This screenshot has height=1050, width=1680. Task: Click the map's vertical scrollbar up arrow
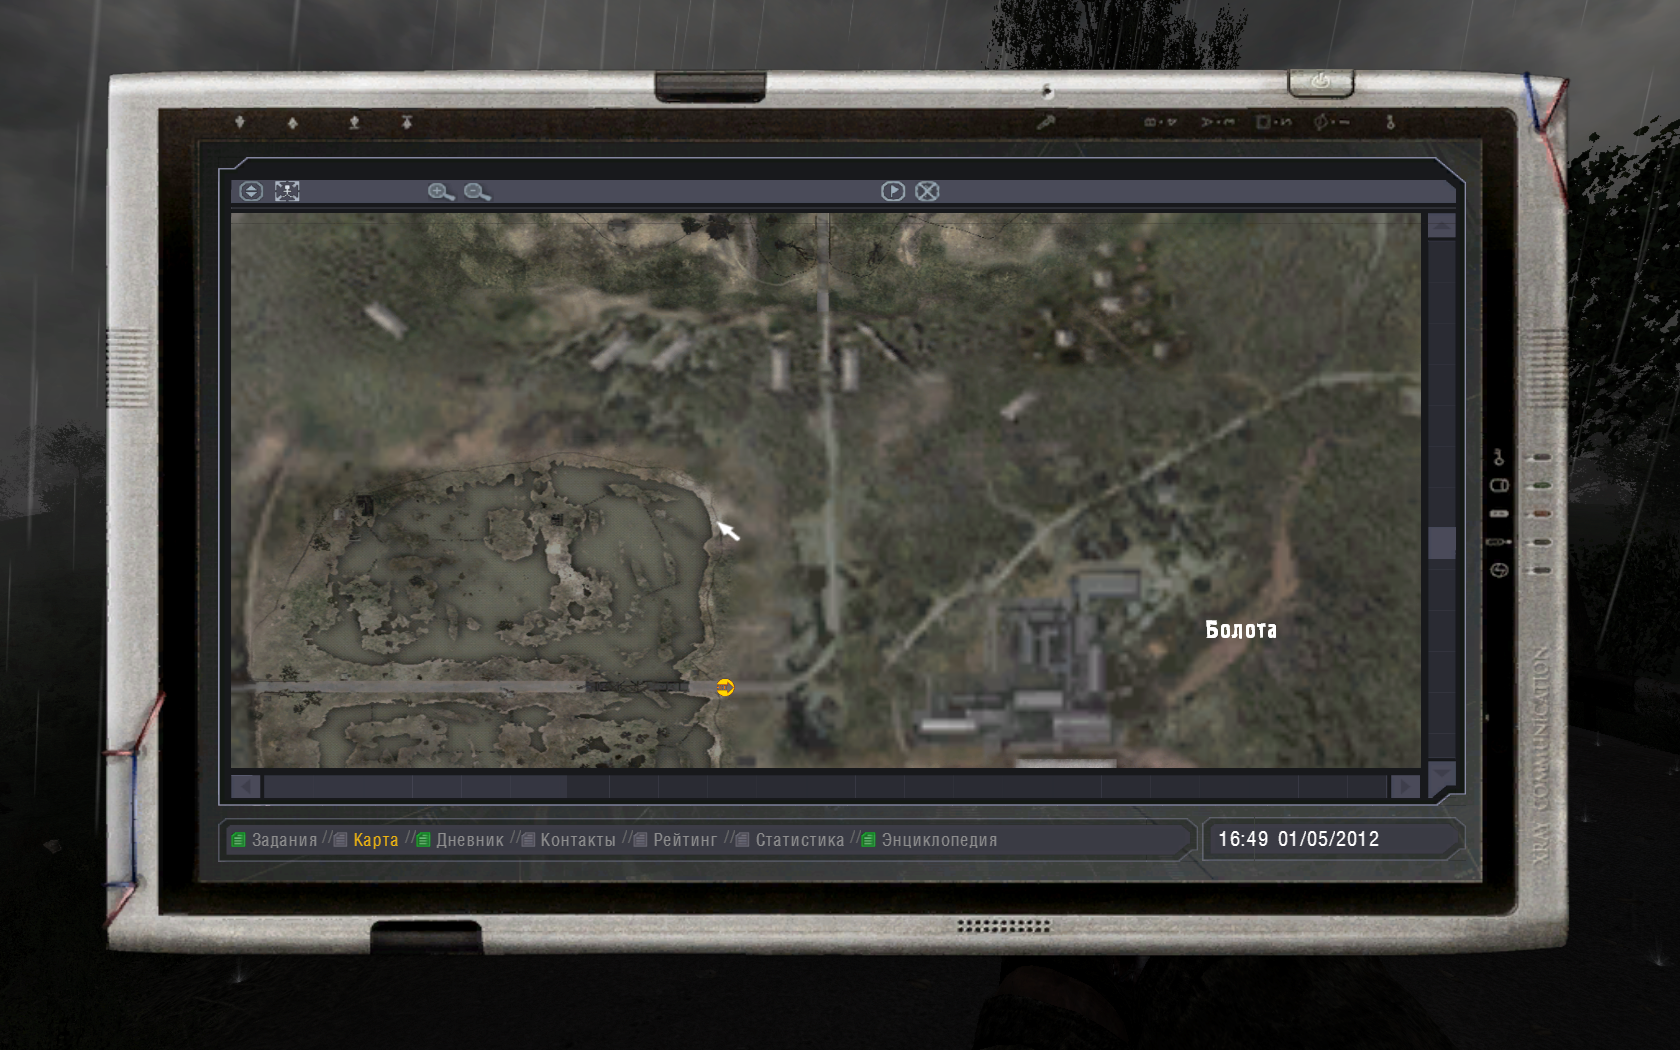pyautogui.click(x=1441, y=226)
